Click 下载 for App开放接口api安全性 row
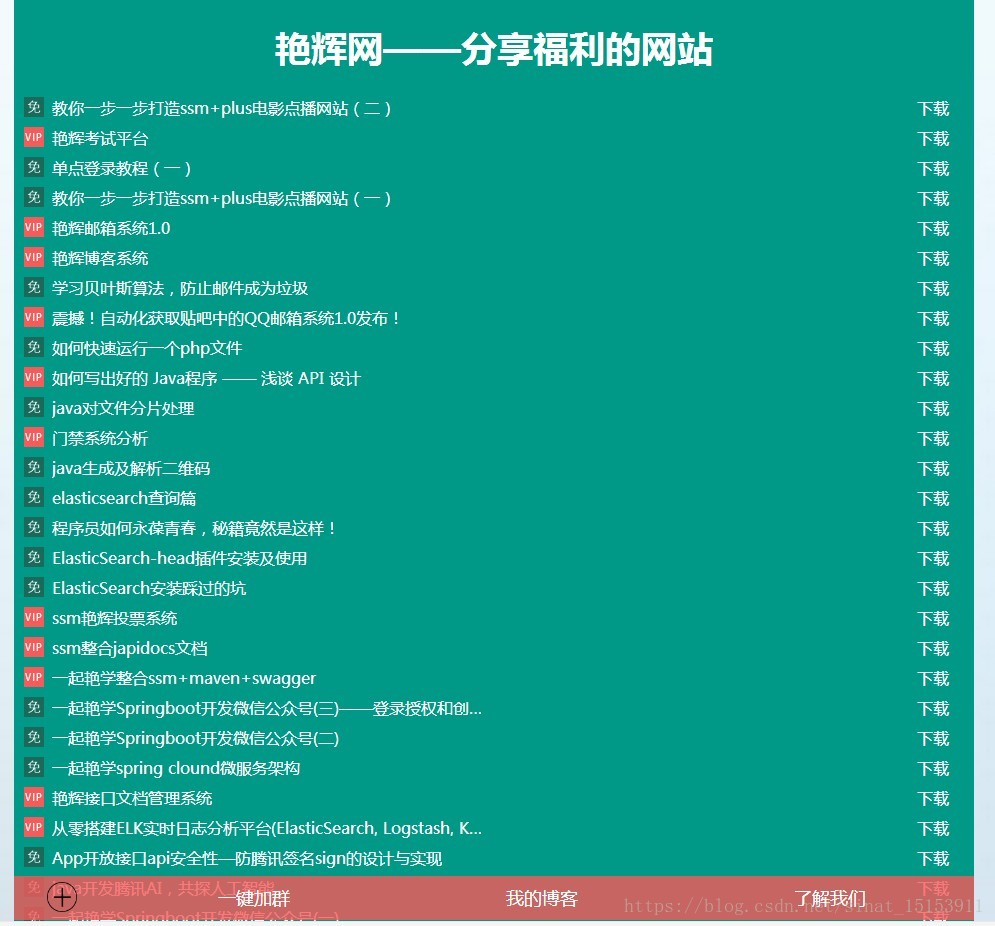The height and width of the screenshot is (926, 995). [933, 858]
